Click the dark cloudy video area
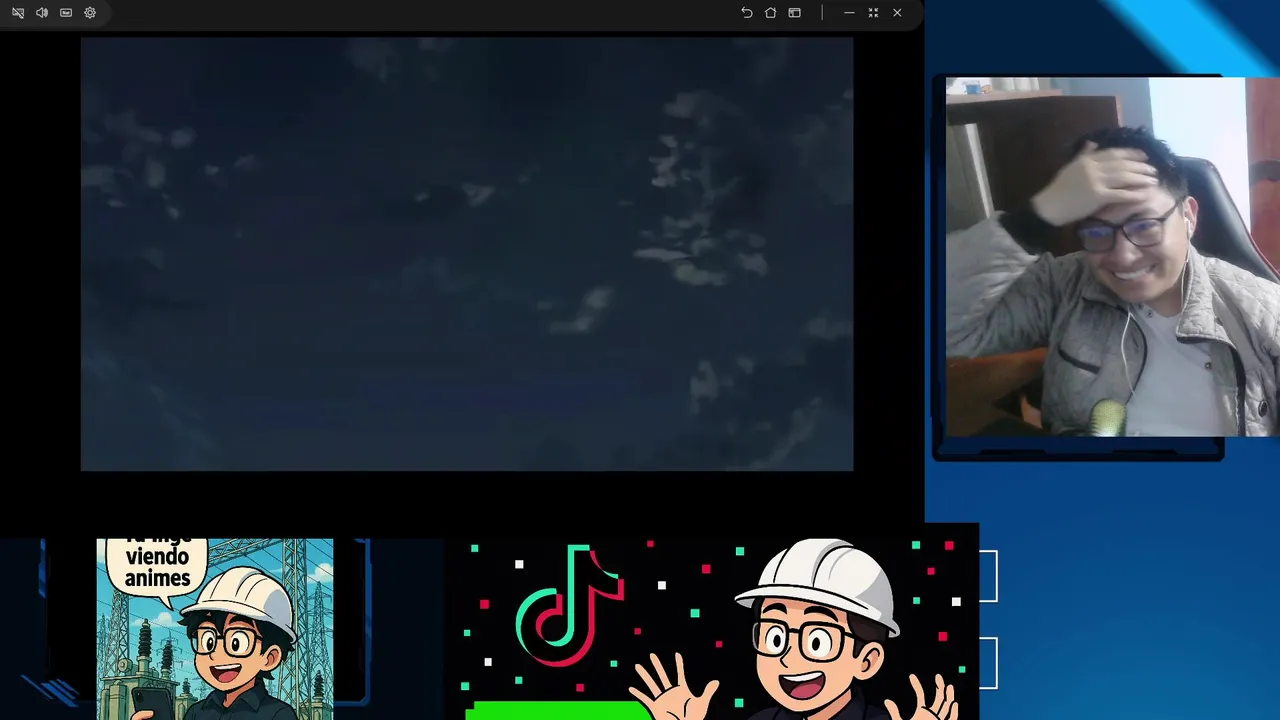Screen dimensions: 1280x720 click(467, 254)
